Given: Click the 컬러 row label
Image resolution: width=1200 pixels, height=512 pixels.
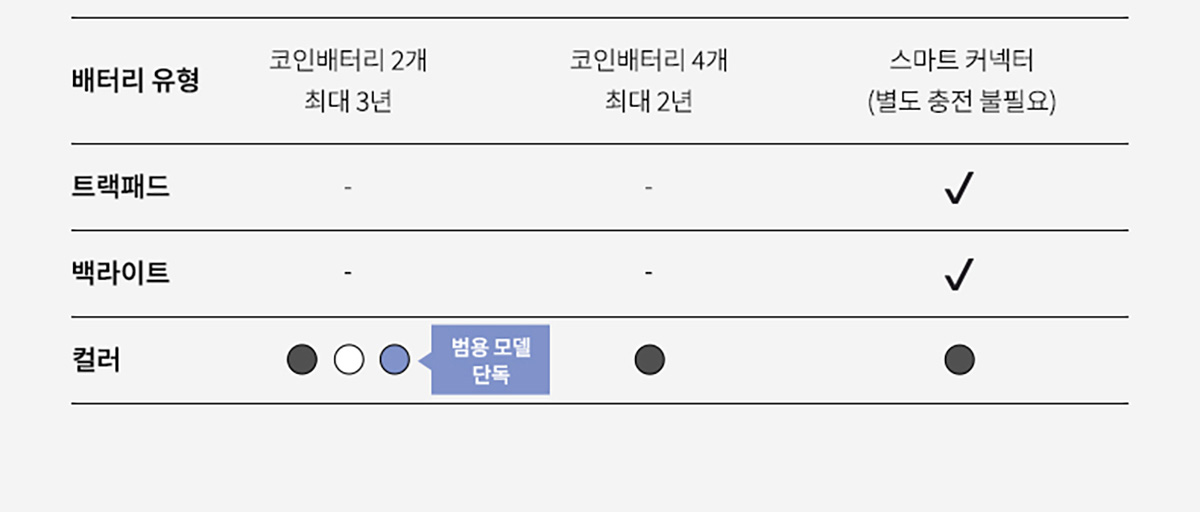Looking at the screenshot, I should point(96,360).
